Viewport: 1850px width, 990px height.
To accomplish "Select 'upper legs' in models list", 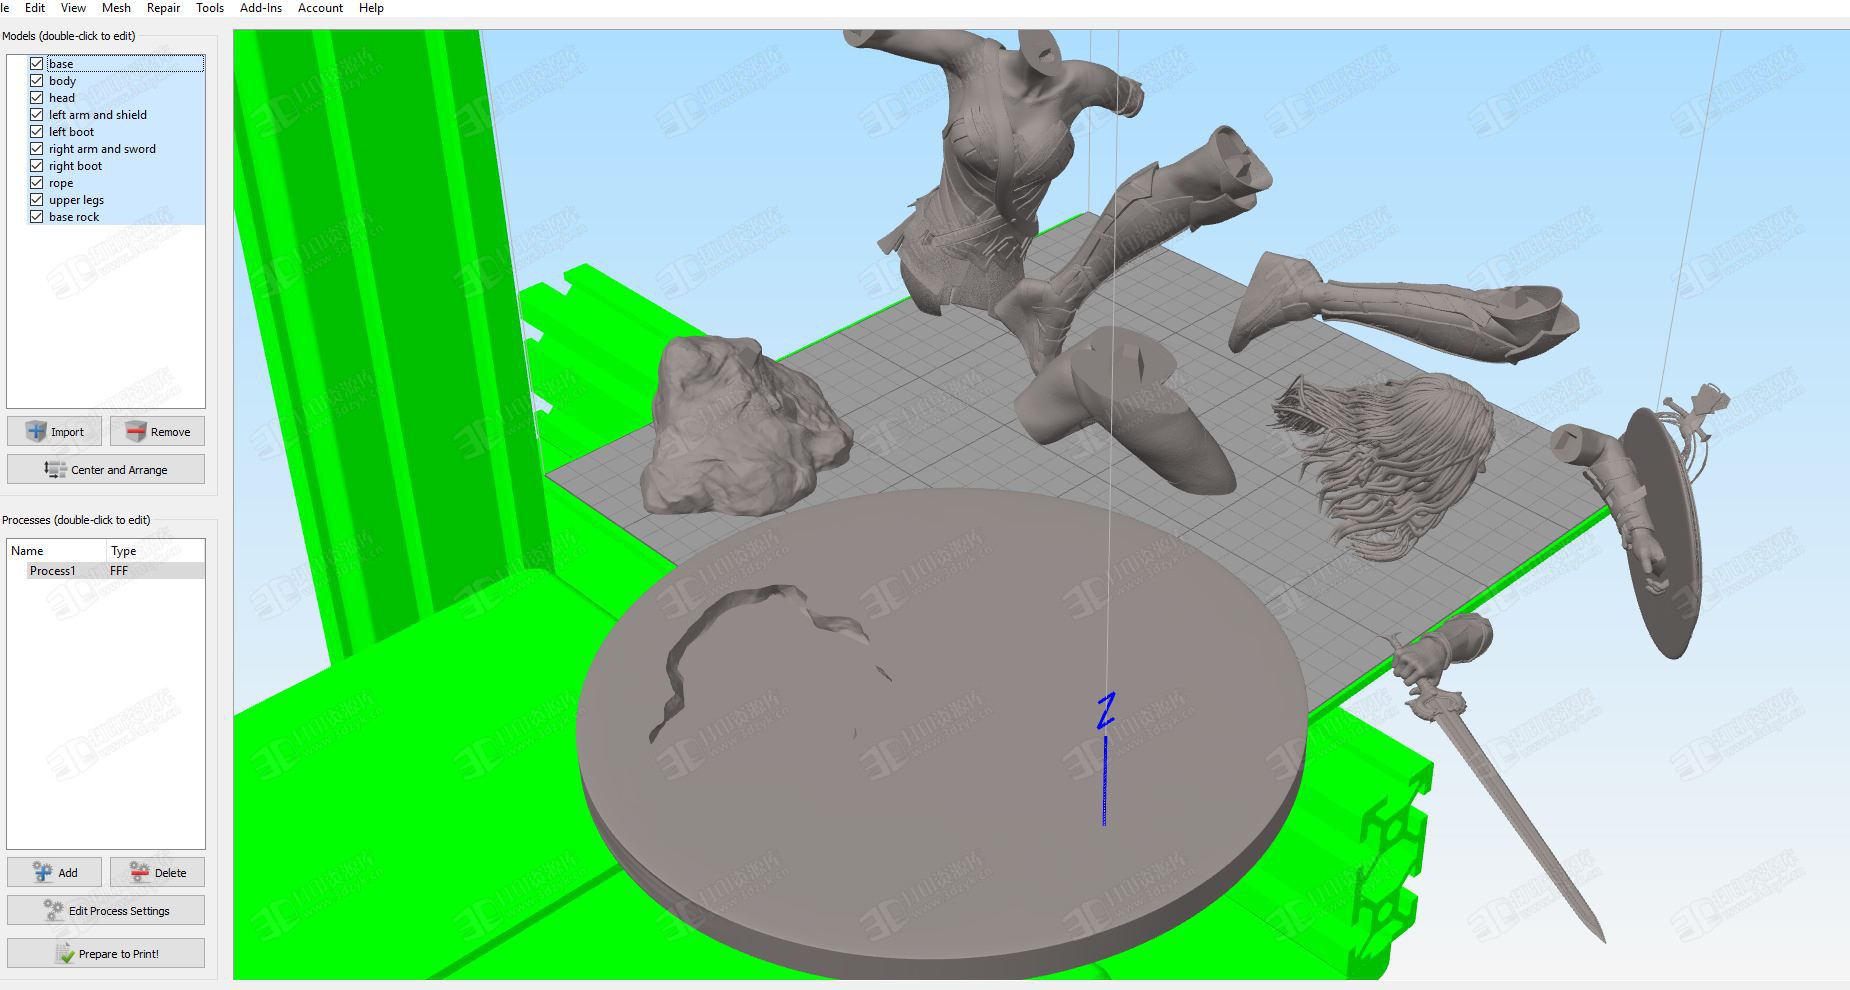I will [x=76, y=199].
